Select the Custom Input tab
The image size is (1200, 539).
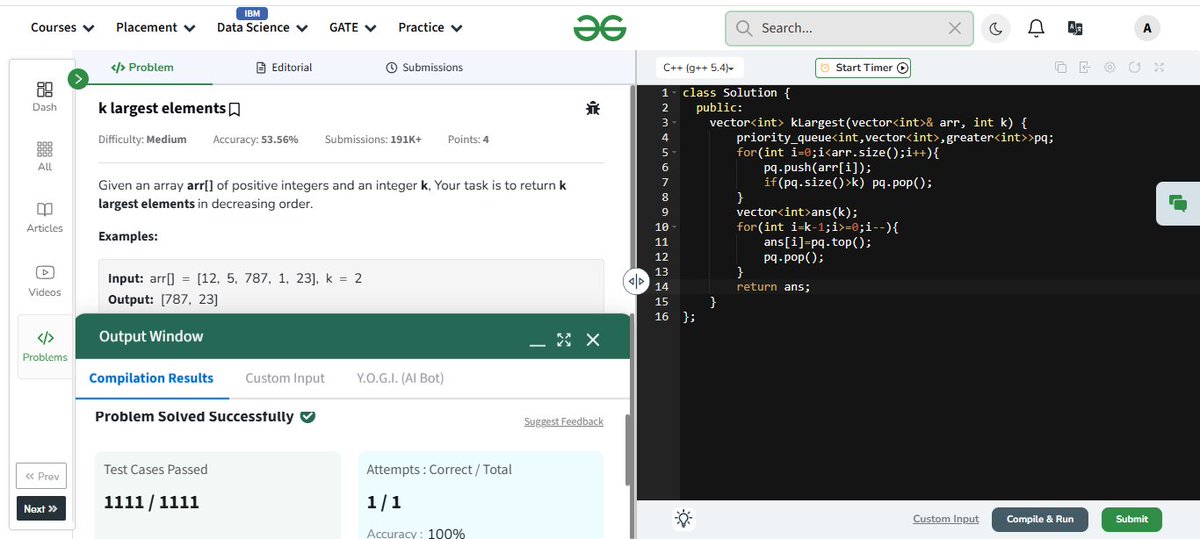pos(285,378)
